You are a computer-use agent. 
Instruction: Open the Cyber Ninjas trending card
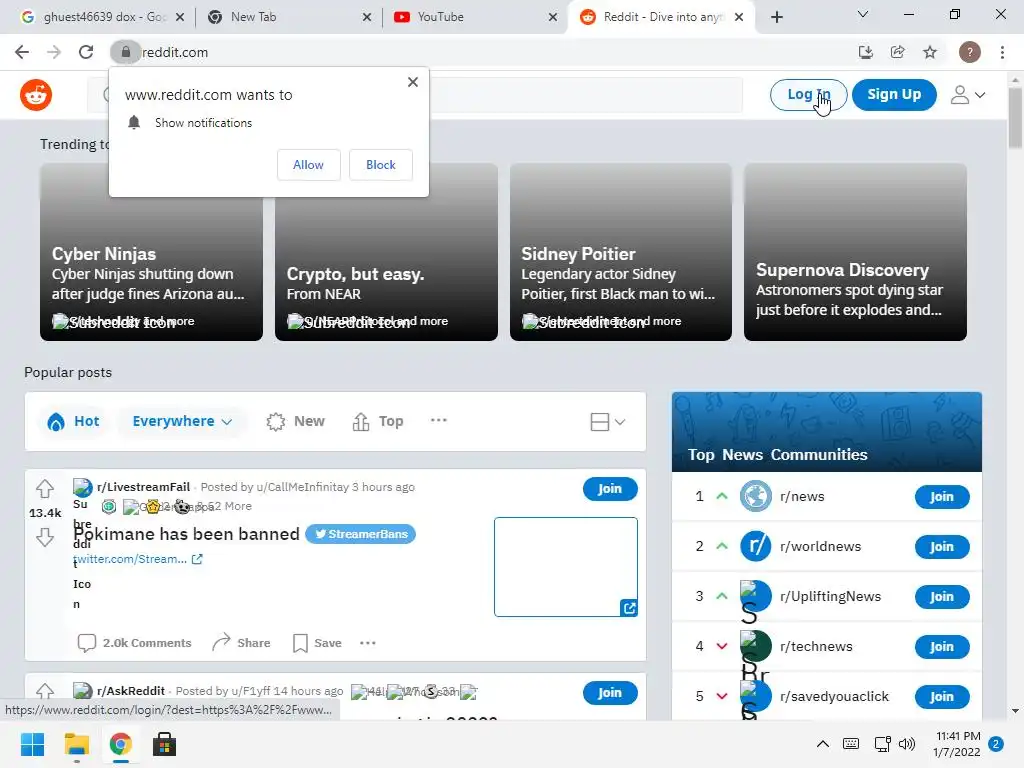152,252
